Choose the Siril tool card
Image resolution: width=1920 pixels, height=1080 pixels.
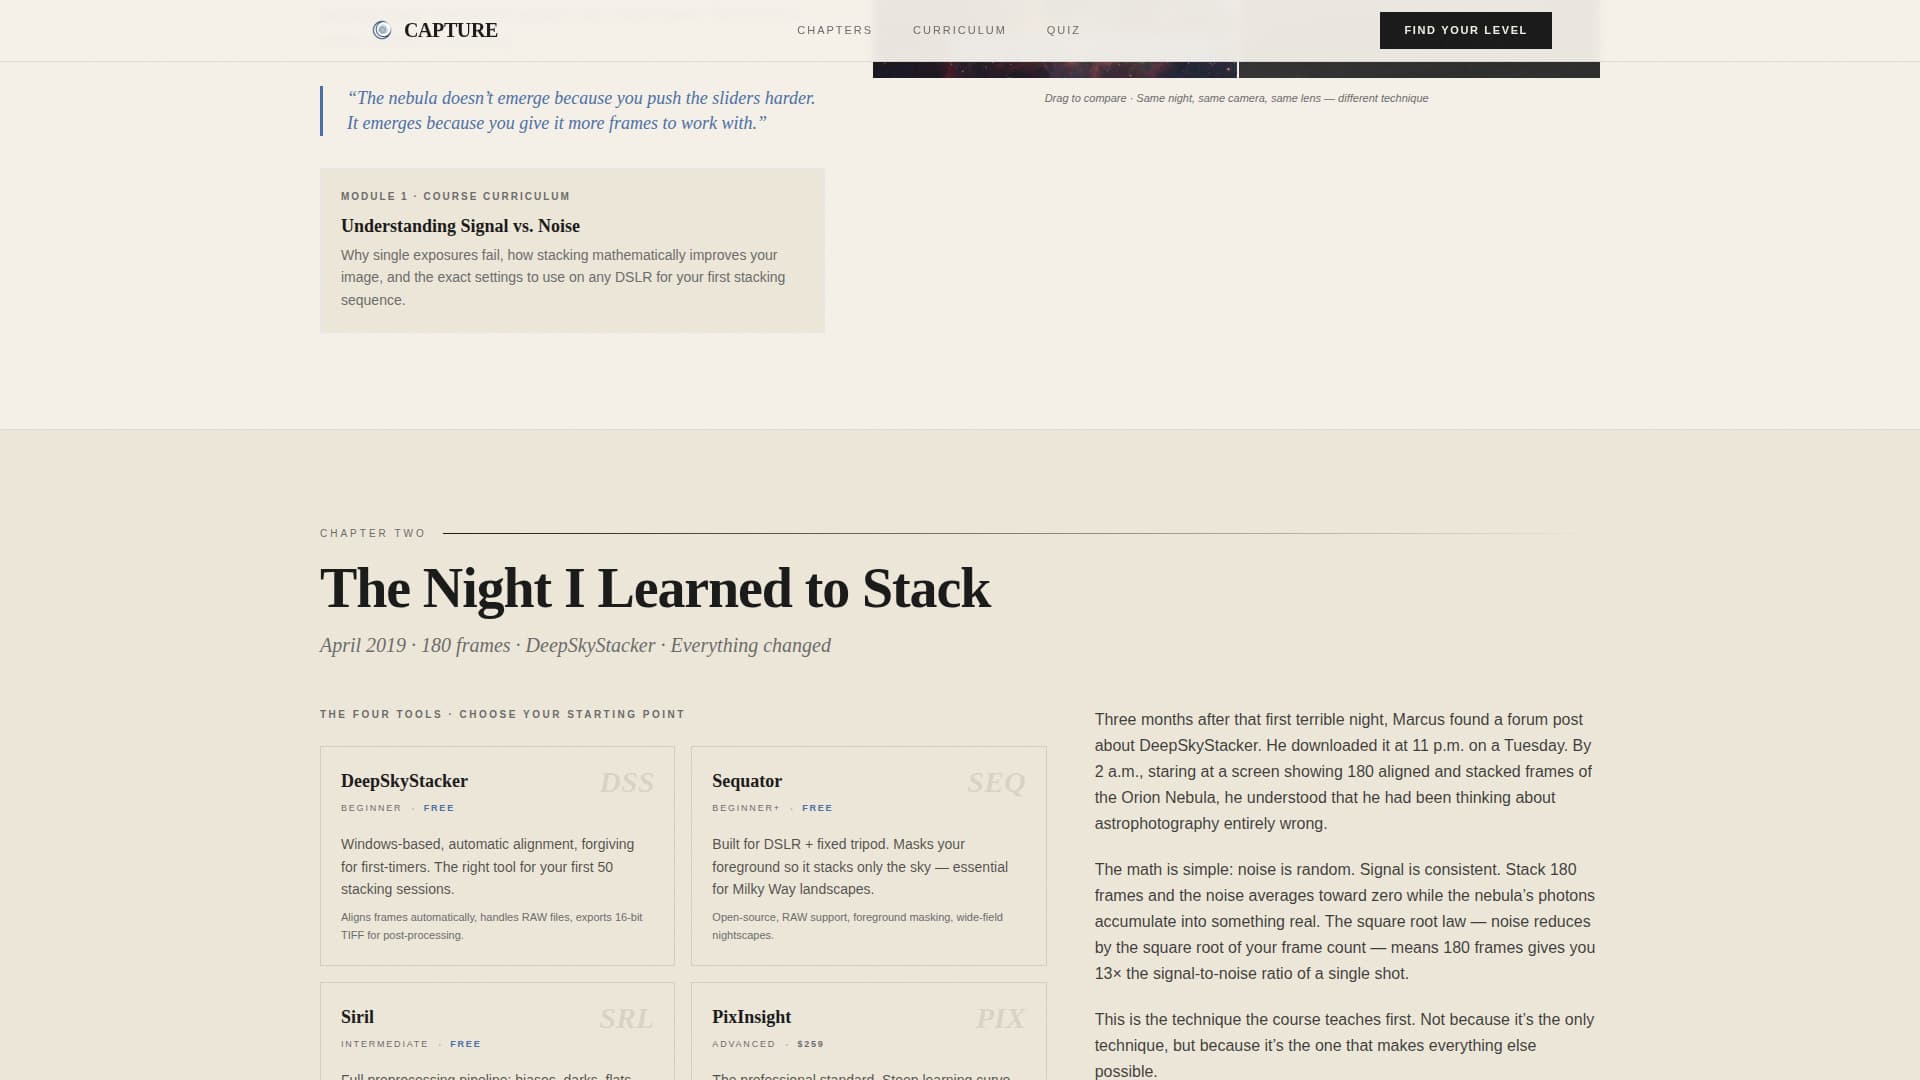pos(497,1031)
